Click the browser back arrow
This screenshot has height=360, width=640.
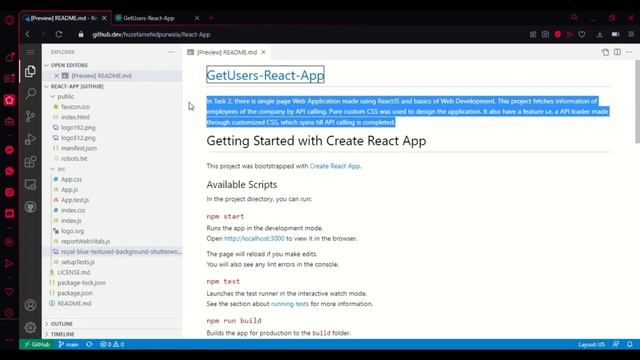point(28,34)
